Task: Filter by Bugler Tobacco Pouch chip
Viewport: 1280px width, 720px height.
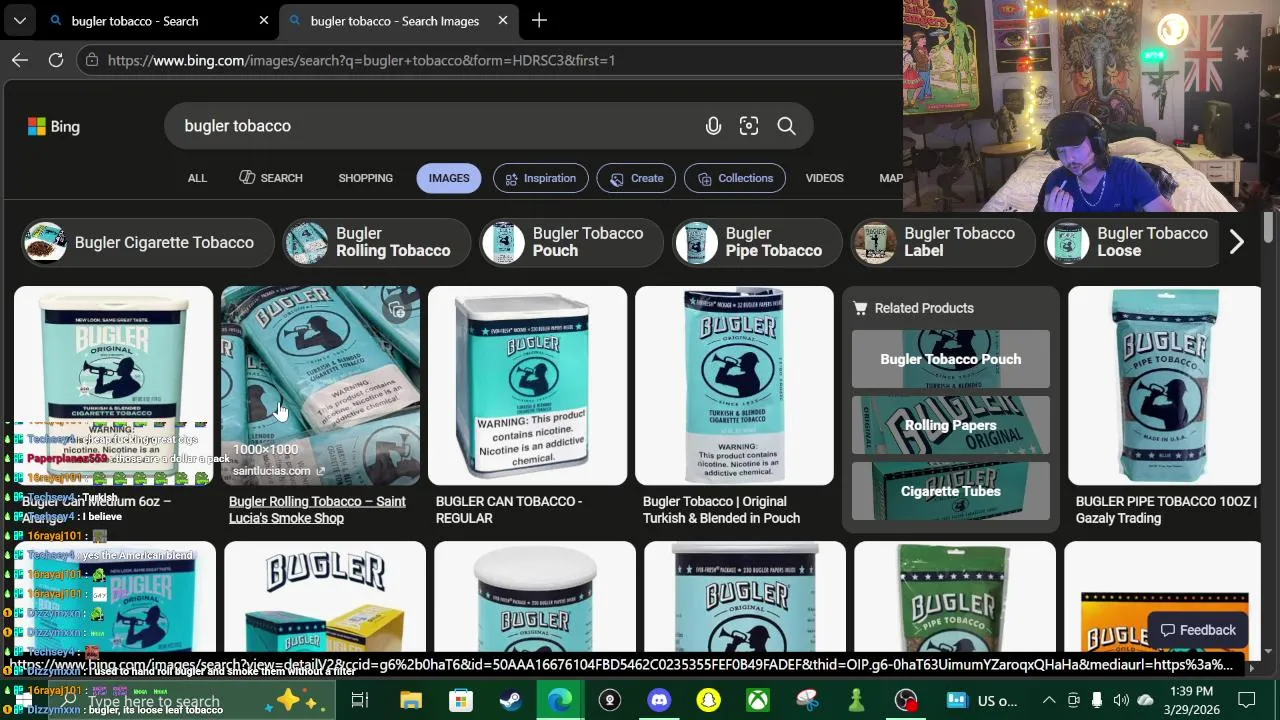Action: (x=570, y=242)
